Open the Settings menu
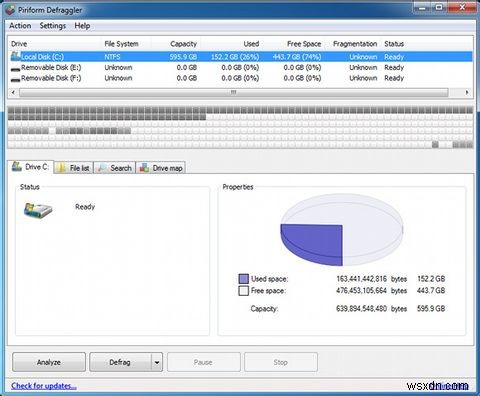This screenshot has width=480, height=396. click(x=53, y=26)
